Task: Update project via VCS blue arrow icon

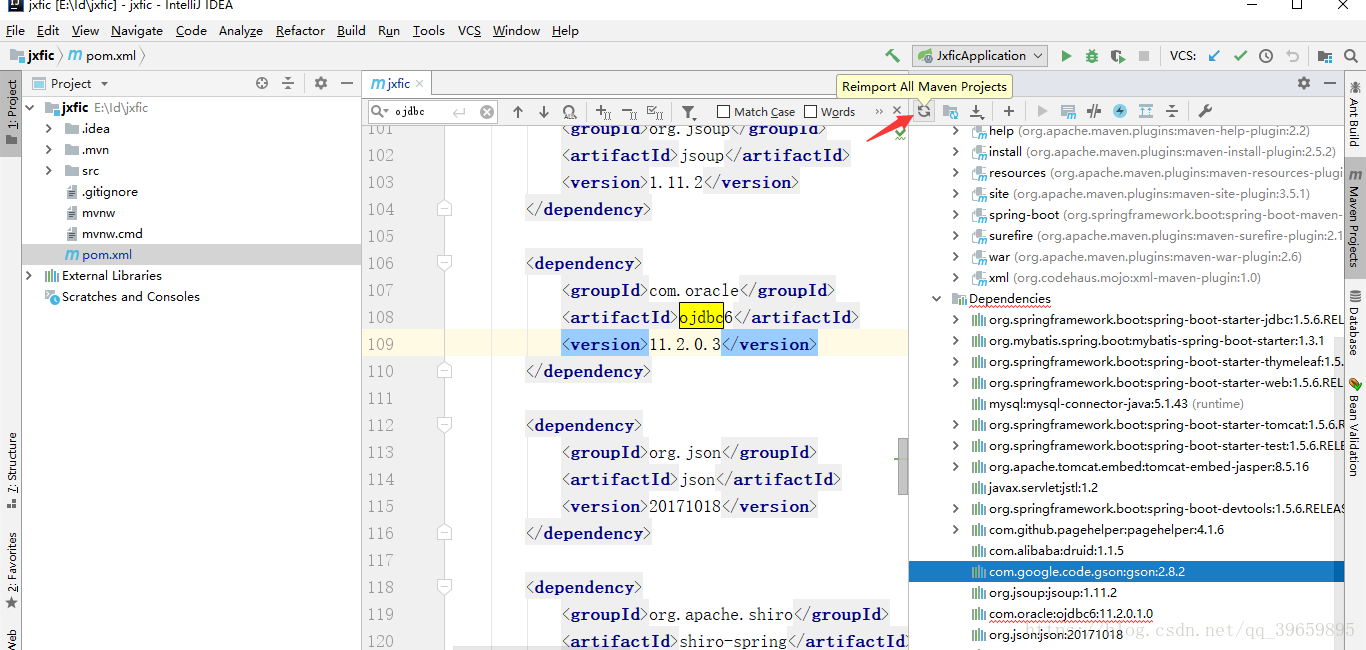Action: (1214, 56)
